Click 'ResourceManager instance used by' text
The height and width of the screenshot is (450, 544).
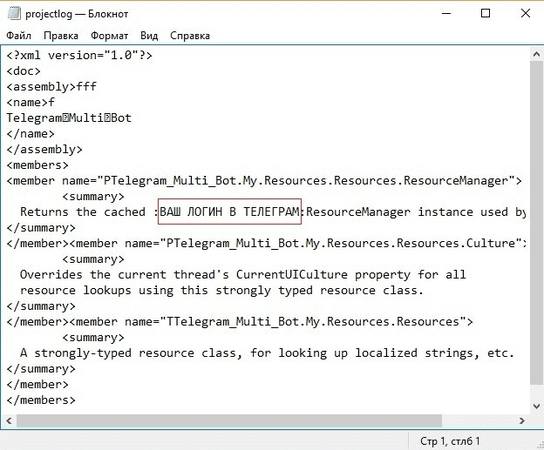(416, 212)
